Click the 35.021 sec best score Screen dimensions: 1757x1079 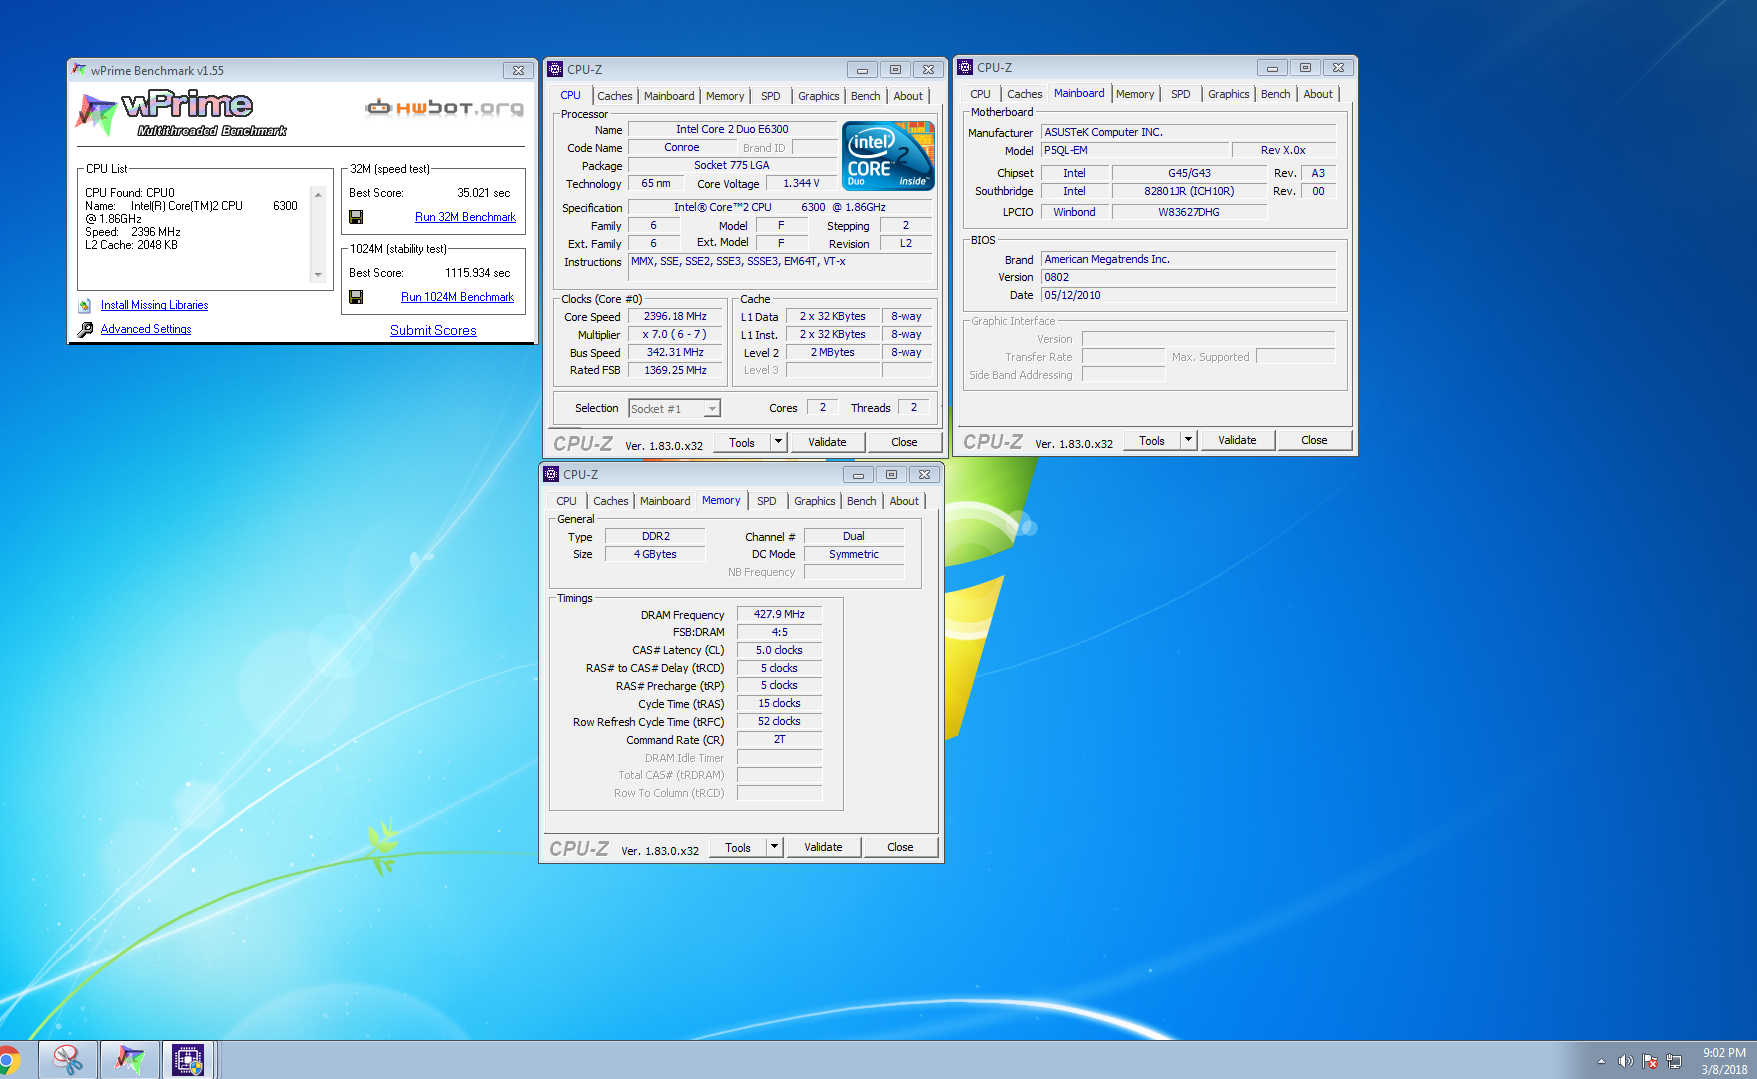tap(483, 193)
